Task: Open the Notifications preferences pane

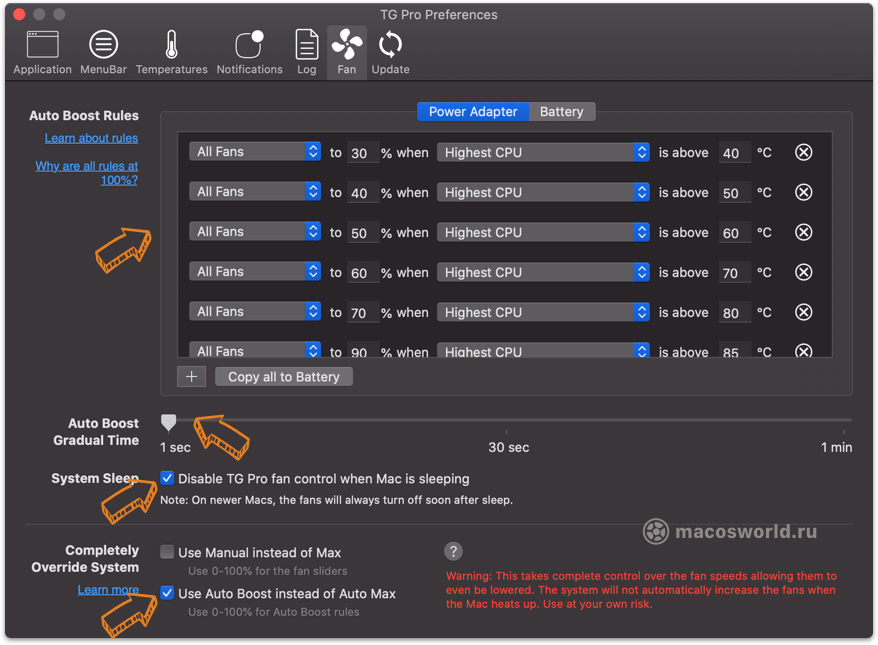Action: 249,52
